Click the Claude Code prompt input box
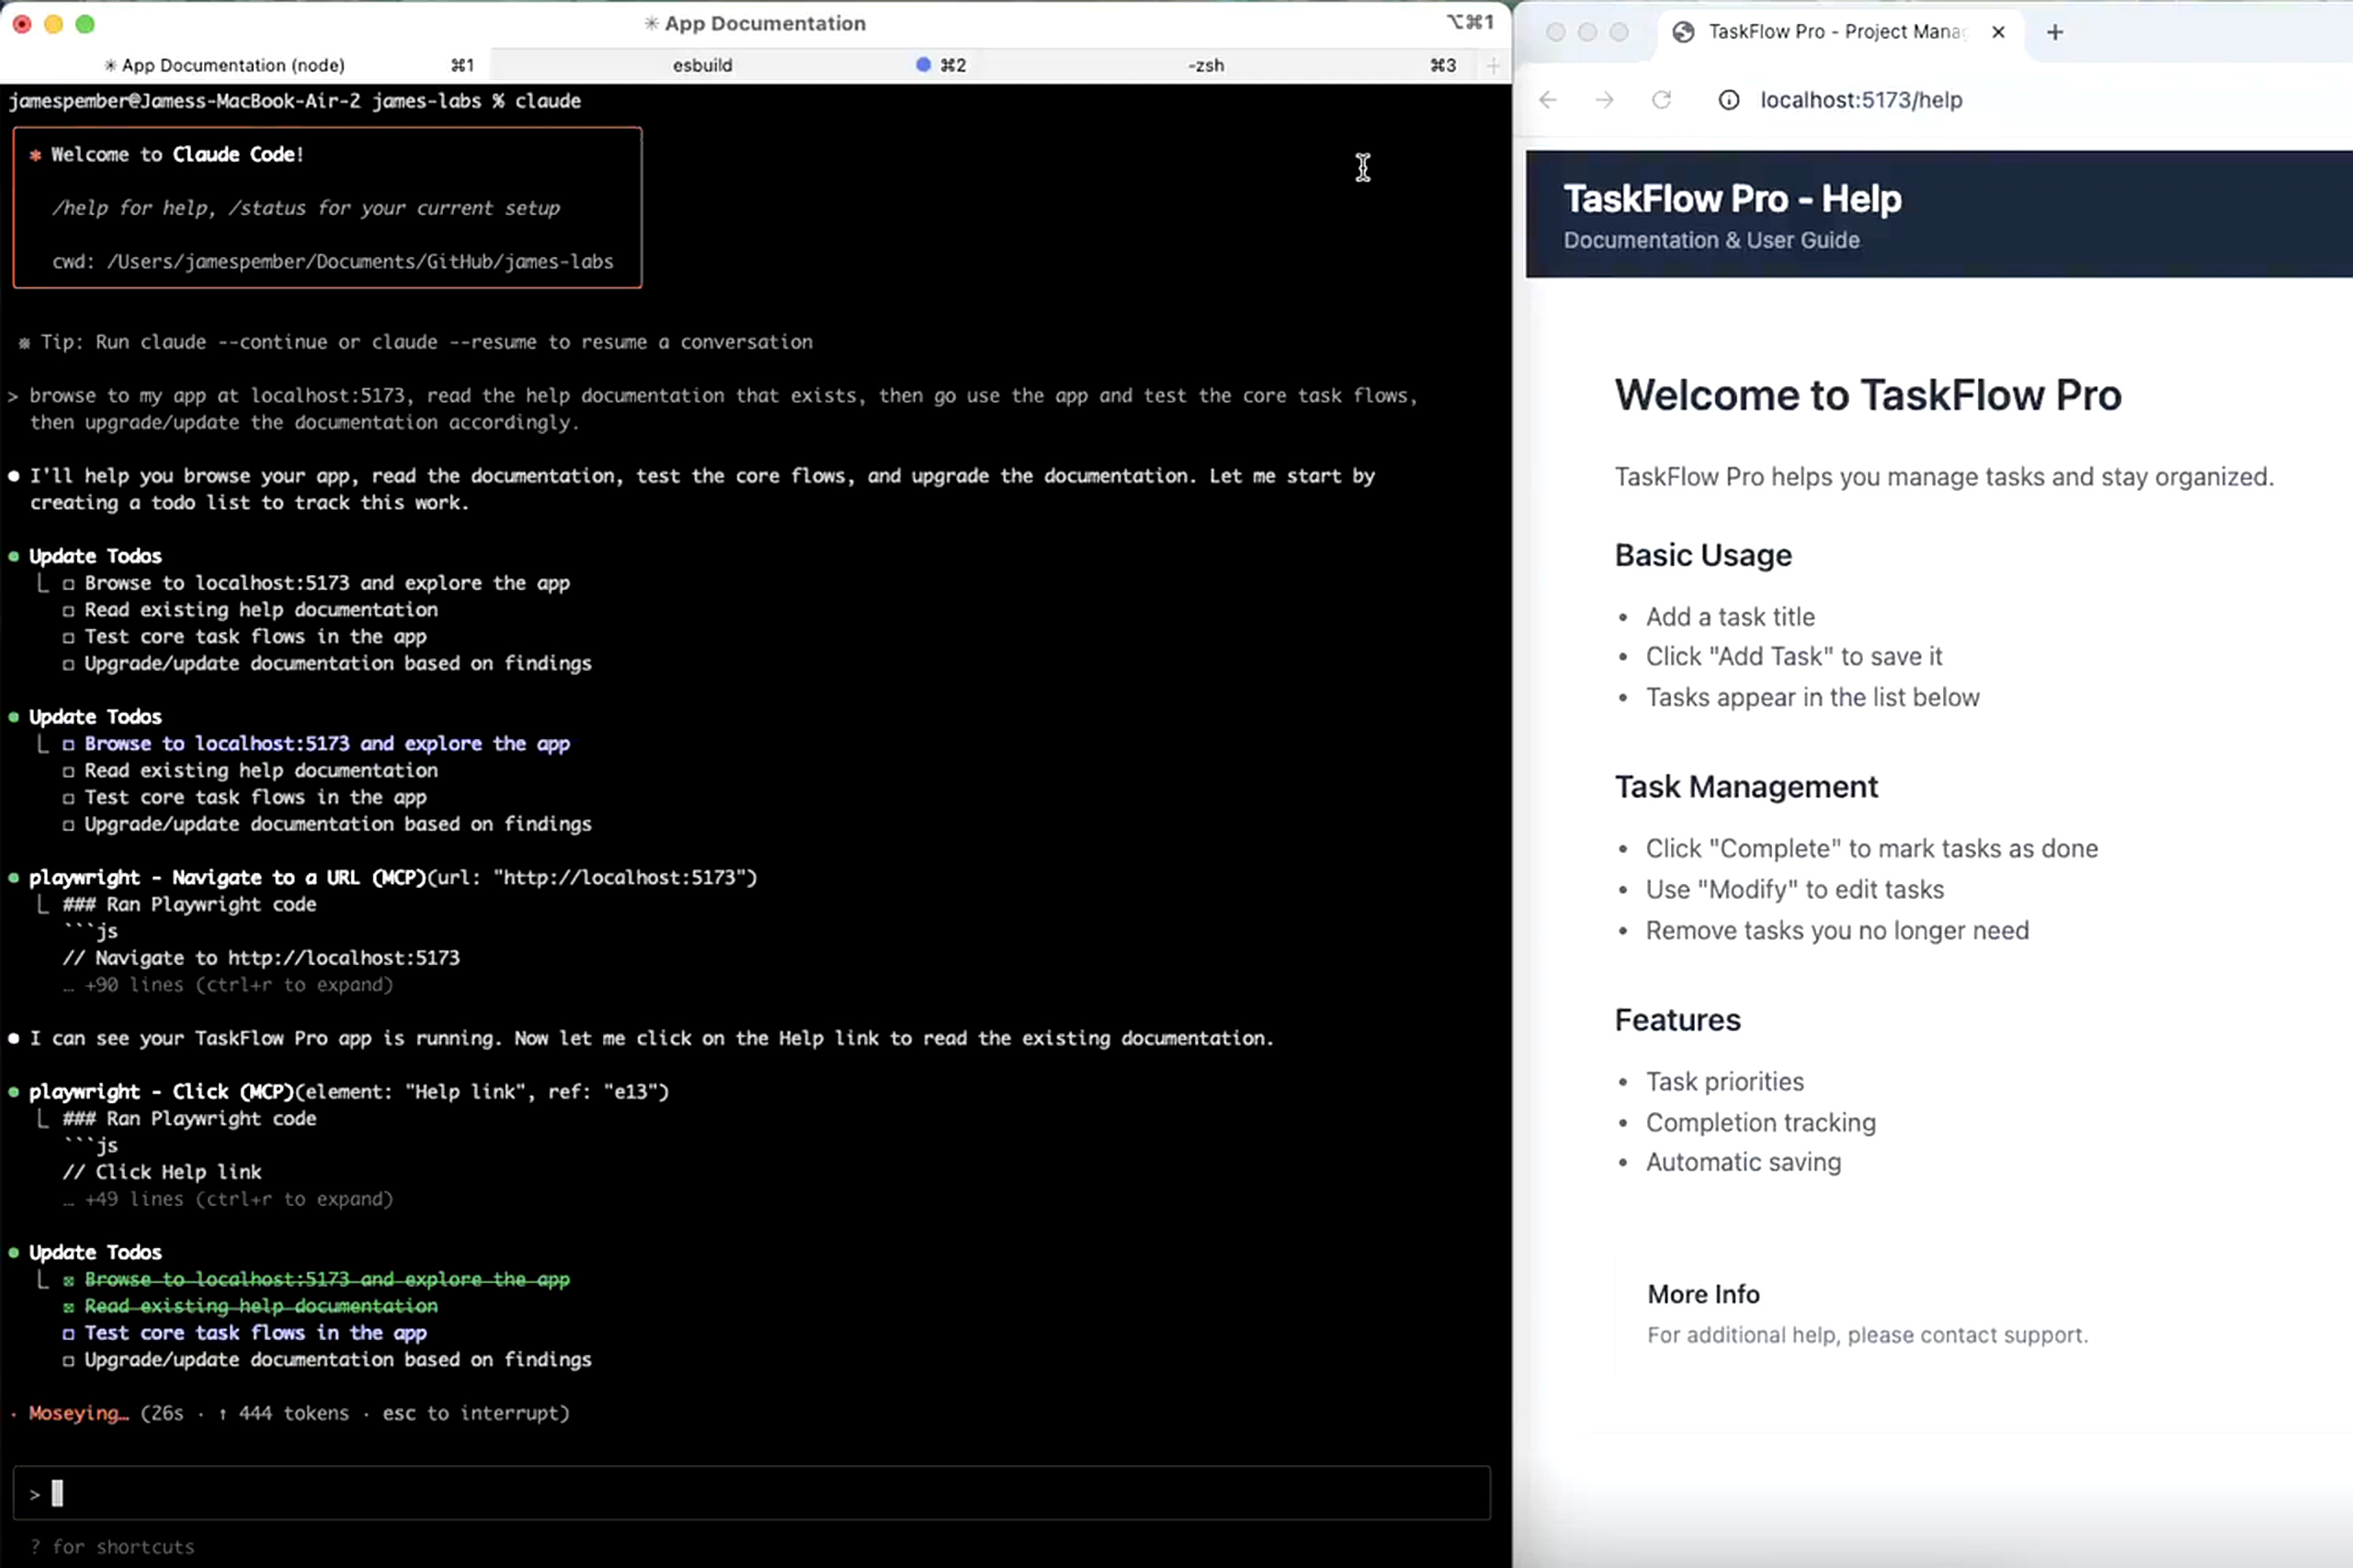The height and width of the screenshot is (1568, 2353). pyautogui.click(x=750, y=1493)
